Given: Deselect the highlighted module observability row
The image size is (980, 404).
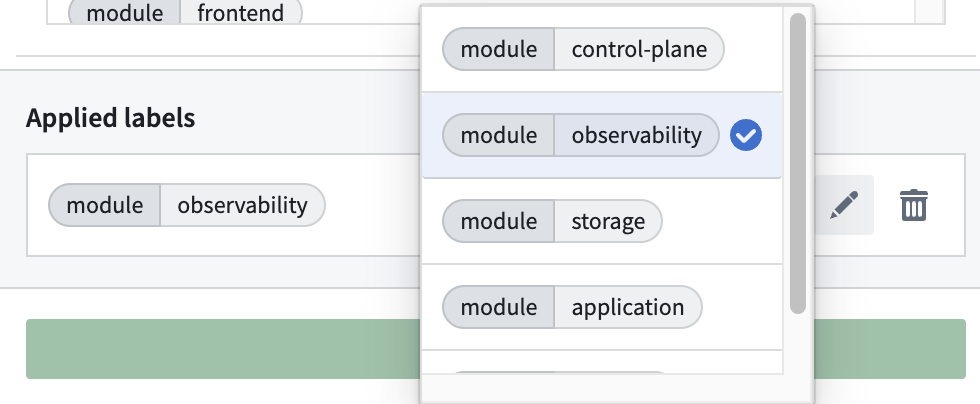Looking at the screenshot, I should 602,135.
